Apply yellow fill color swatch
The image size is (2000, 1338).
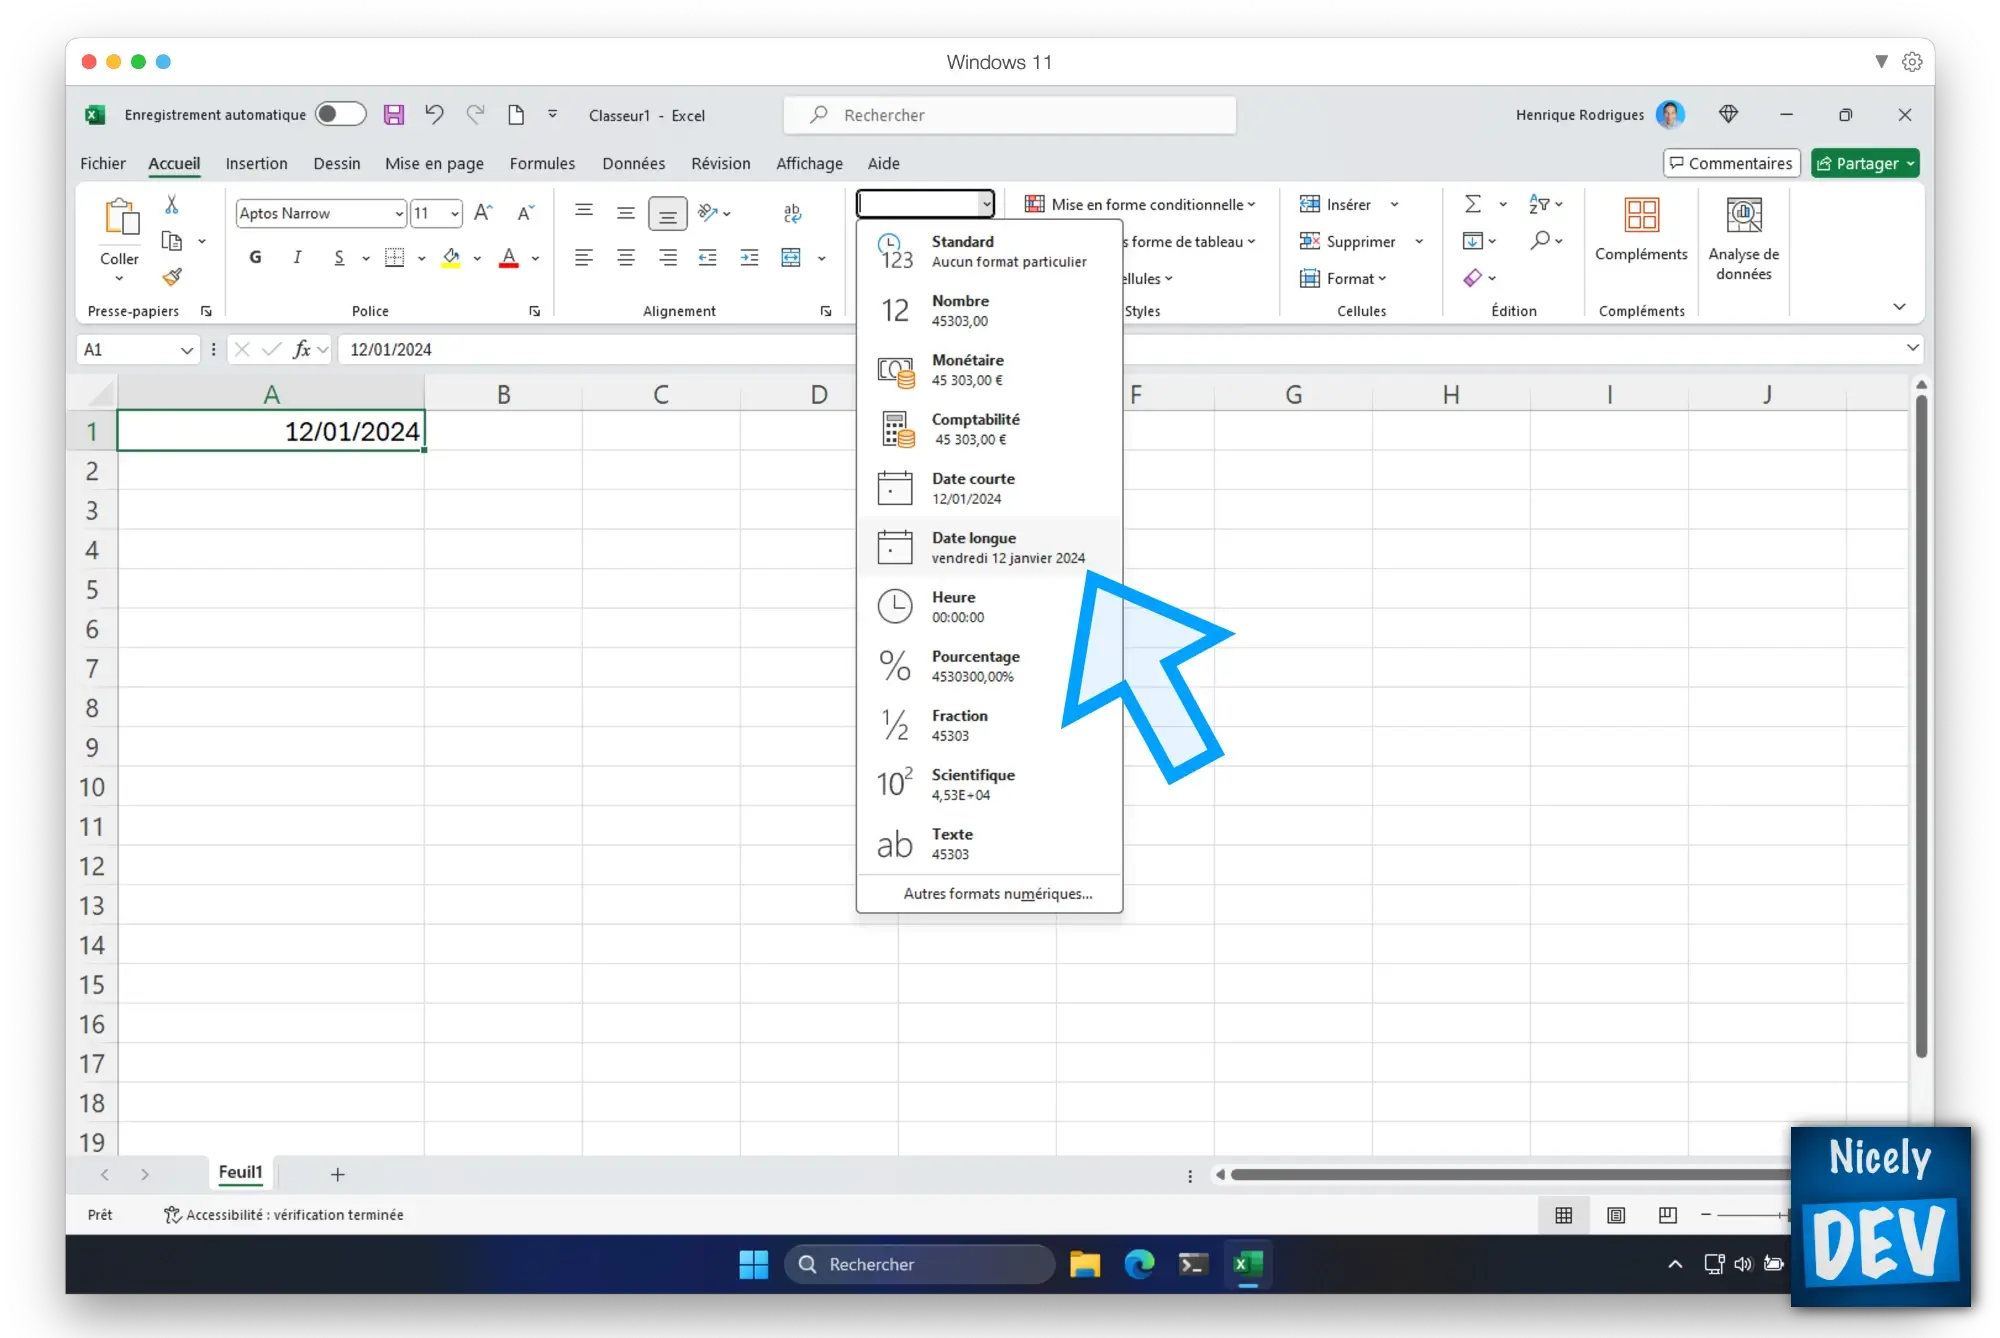(x=451, y=258)
